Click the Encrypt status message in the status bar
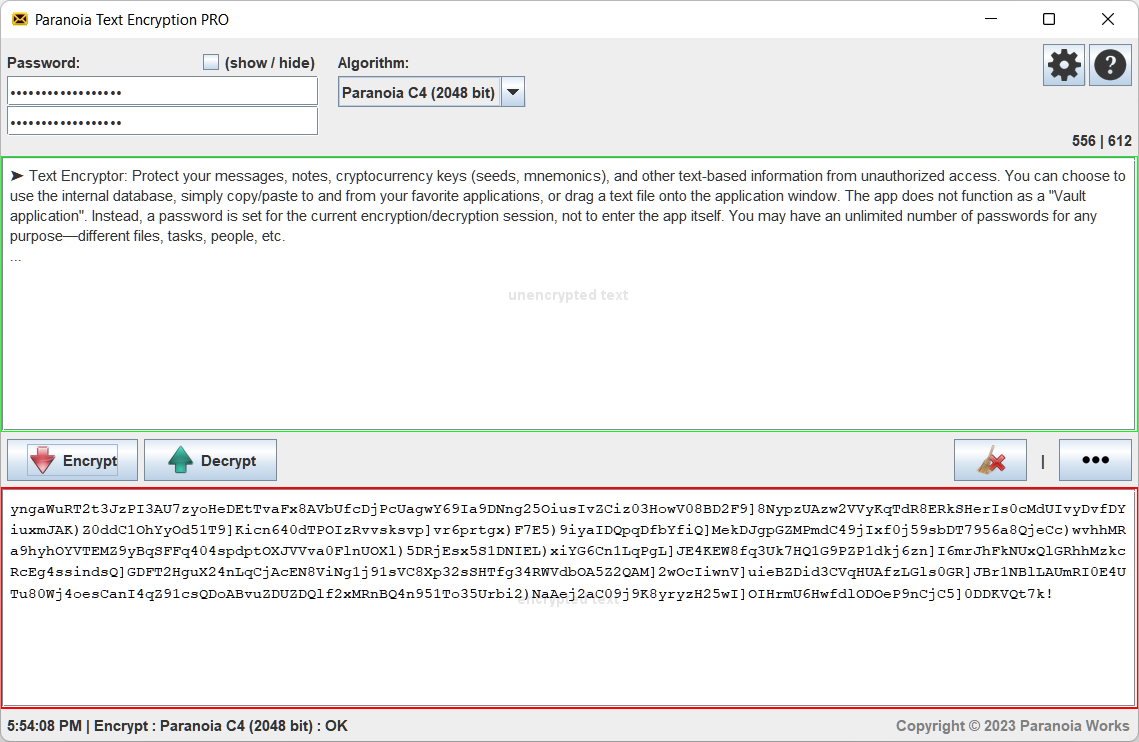This screenshot has width=1139, height=742. tap(180, 724)
